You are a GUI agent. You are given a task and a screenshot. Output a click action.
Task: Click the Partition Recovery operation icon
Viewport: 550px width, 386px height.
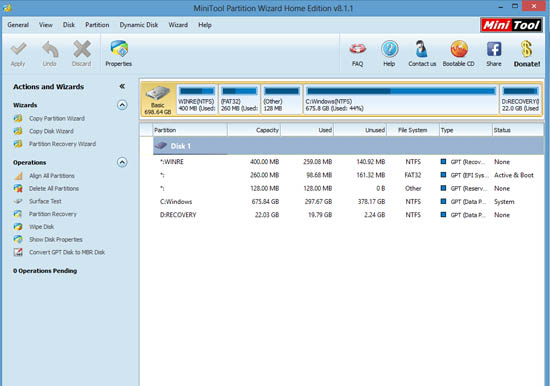tap(18, 214)
